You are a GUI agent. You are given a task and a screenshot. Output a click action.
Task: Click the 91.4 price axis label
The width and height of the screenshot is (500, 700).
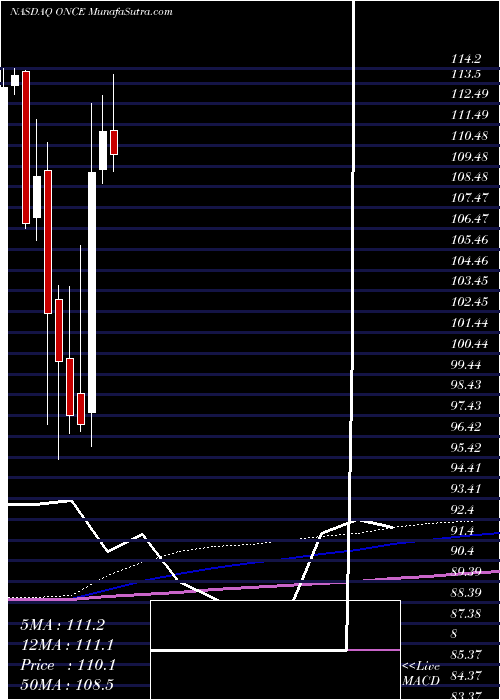click(463, 531)
